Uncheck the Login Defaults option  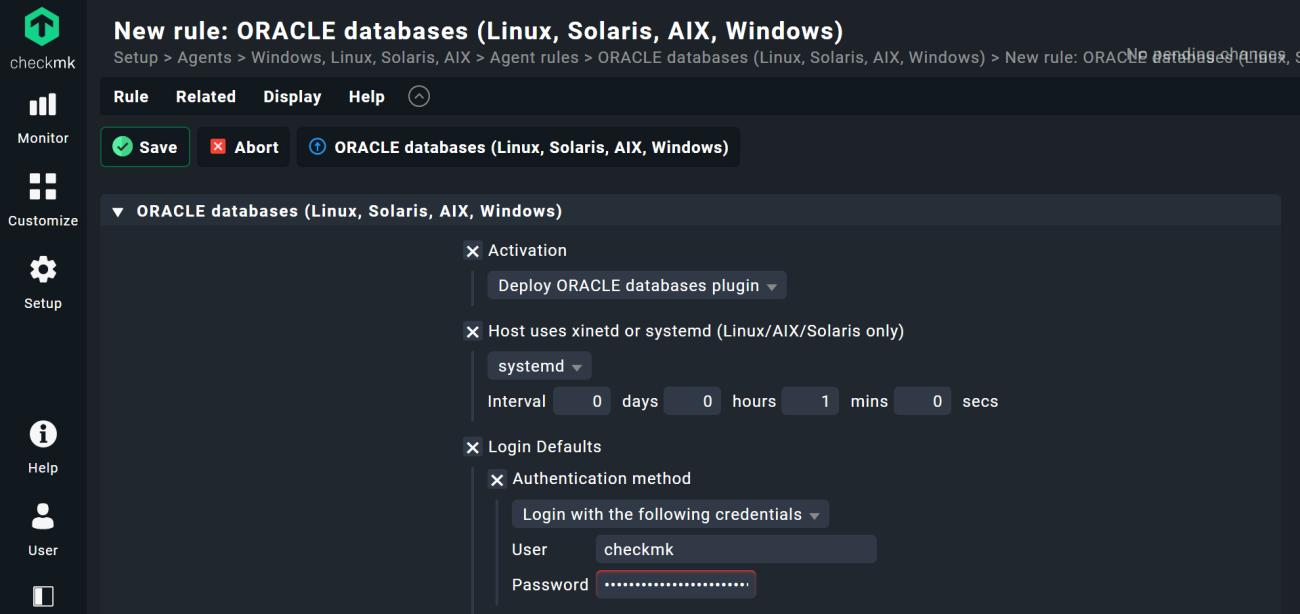click(473, 448)
